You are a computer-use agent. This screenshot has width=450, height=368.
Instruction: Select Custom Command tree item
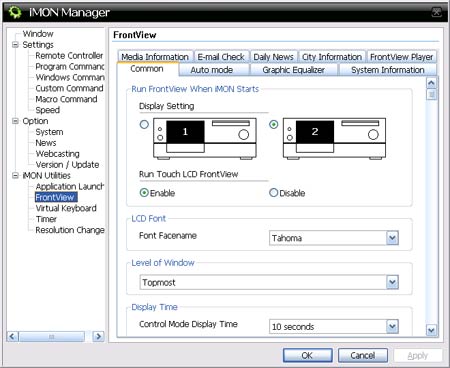coord(69,88)
